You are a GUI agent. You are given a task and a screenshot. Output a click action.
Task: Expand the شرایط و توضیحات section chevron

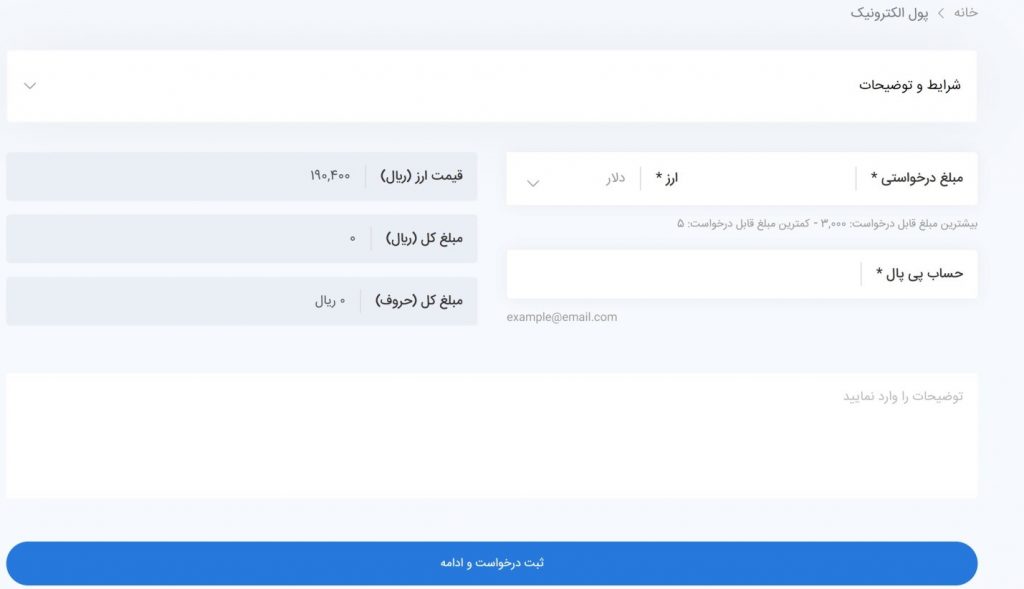30,86
